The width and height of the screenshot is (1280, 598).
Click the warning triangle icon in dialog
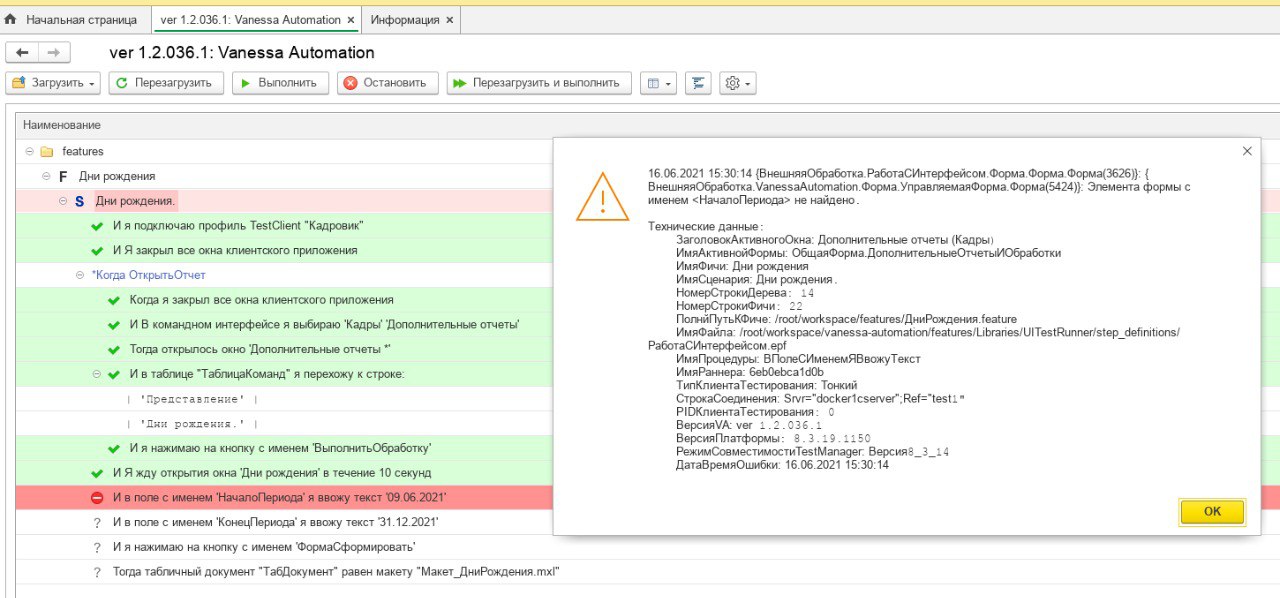click(602, 197)
